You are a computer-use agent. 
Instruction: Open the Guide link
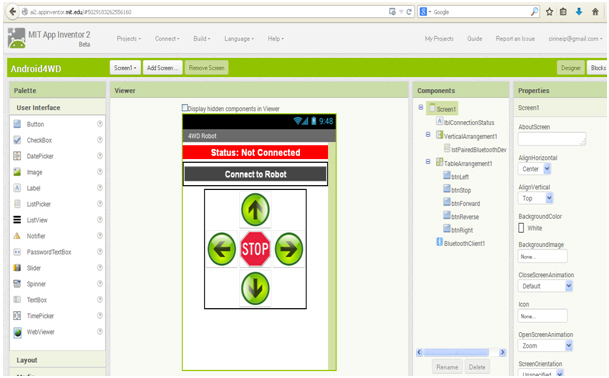tap(475, 39)
